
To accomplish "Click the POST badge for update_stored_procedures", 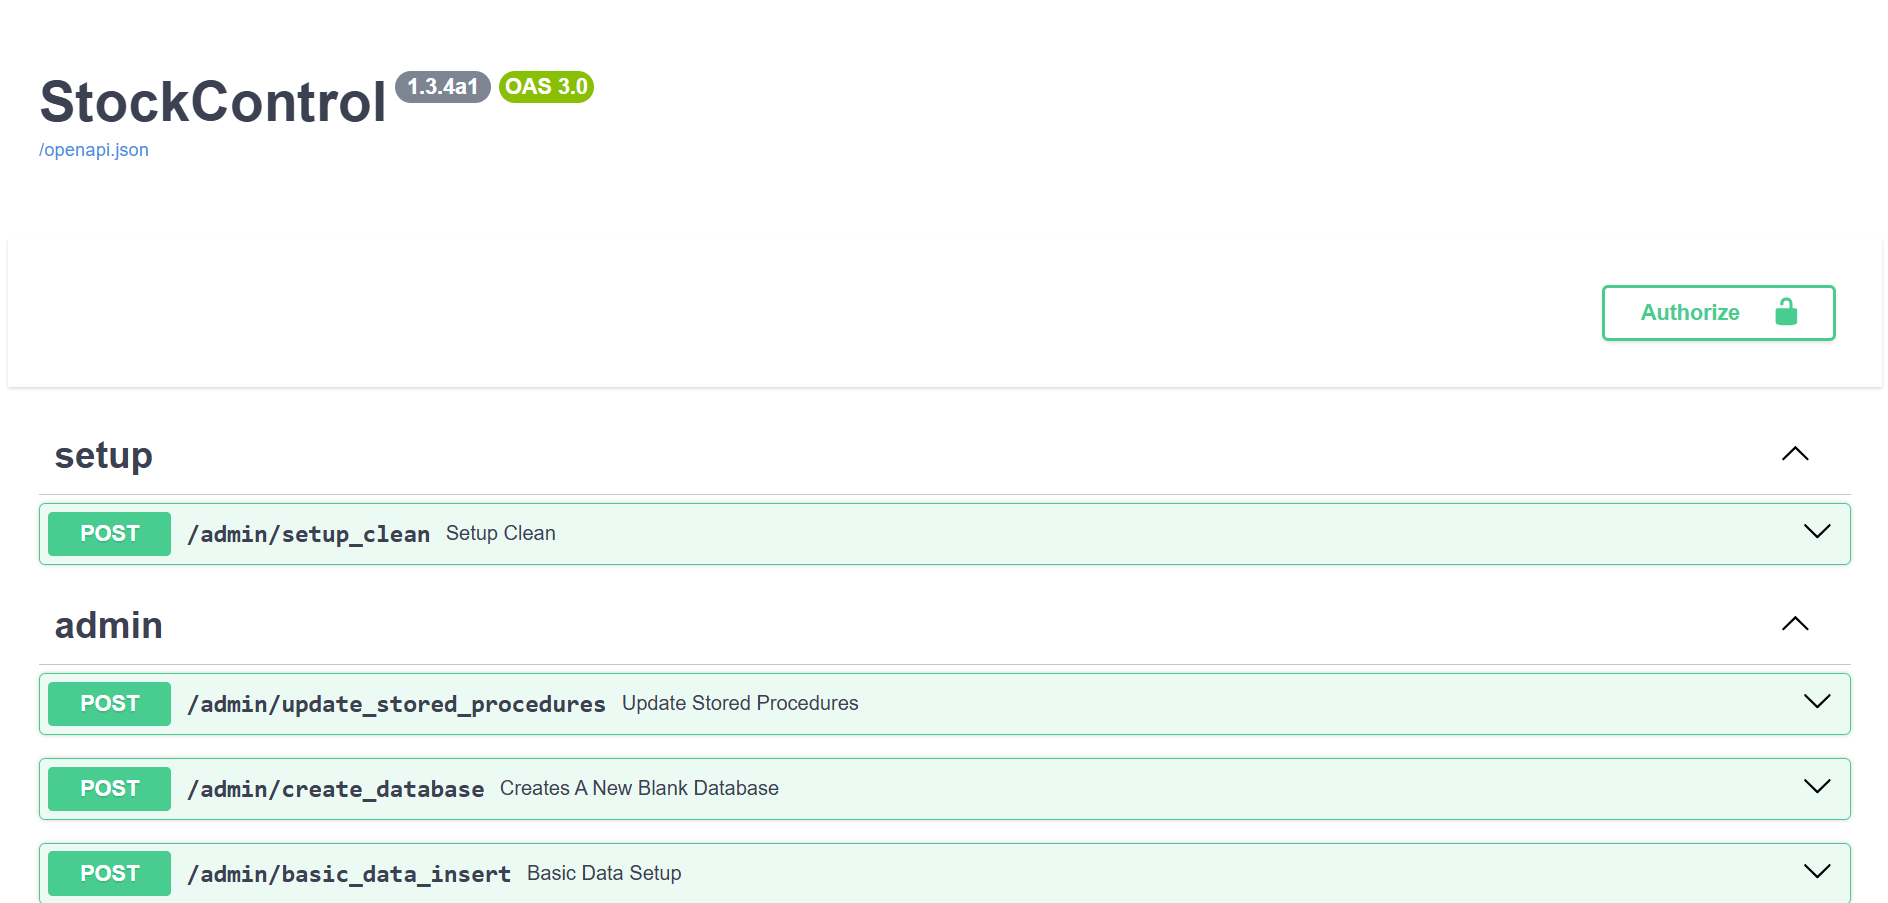I will [x=110, y=704].
